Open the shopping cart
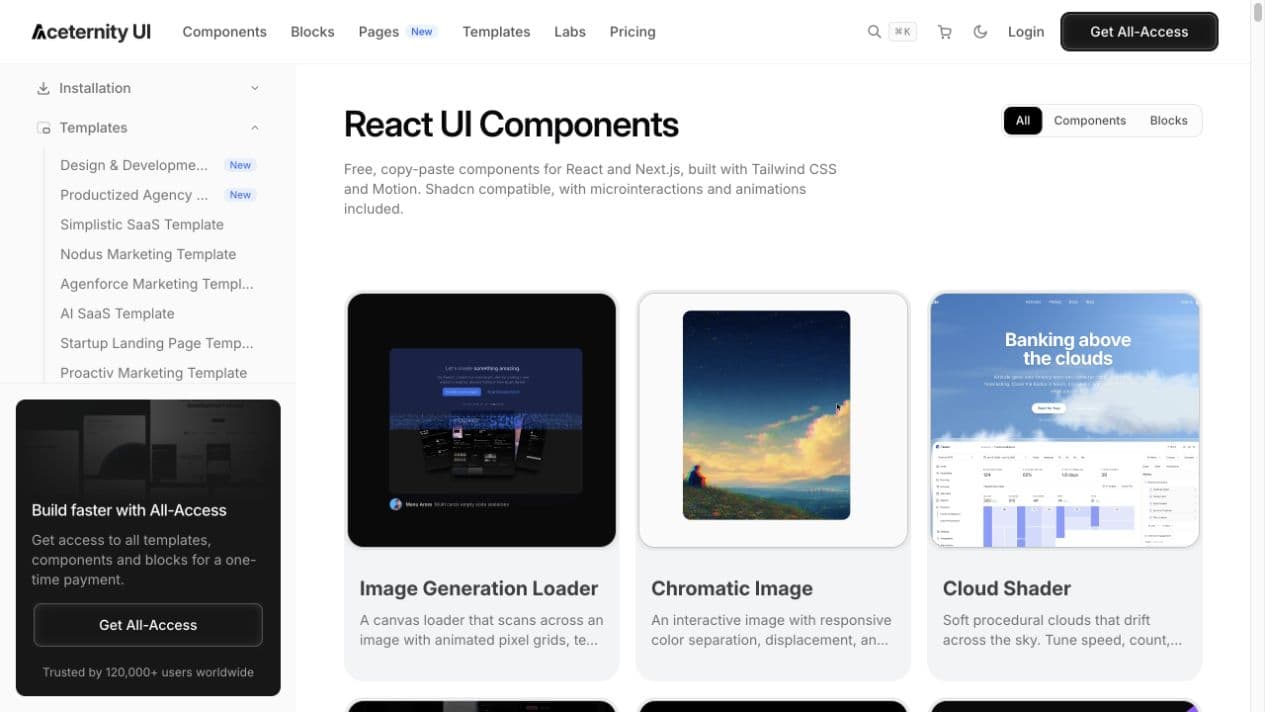The image size is (1265, 712). click(x=944, y=32)
